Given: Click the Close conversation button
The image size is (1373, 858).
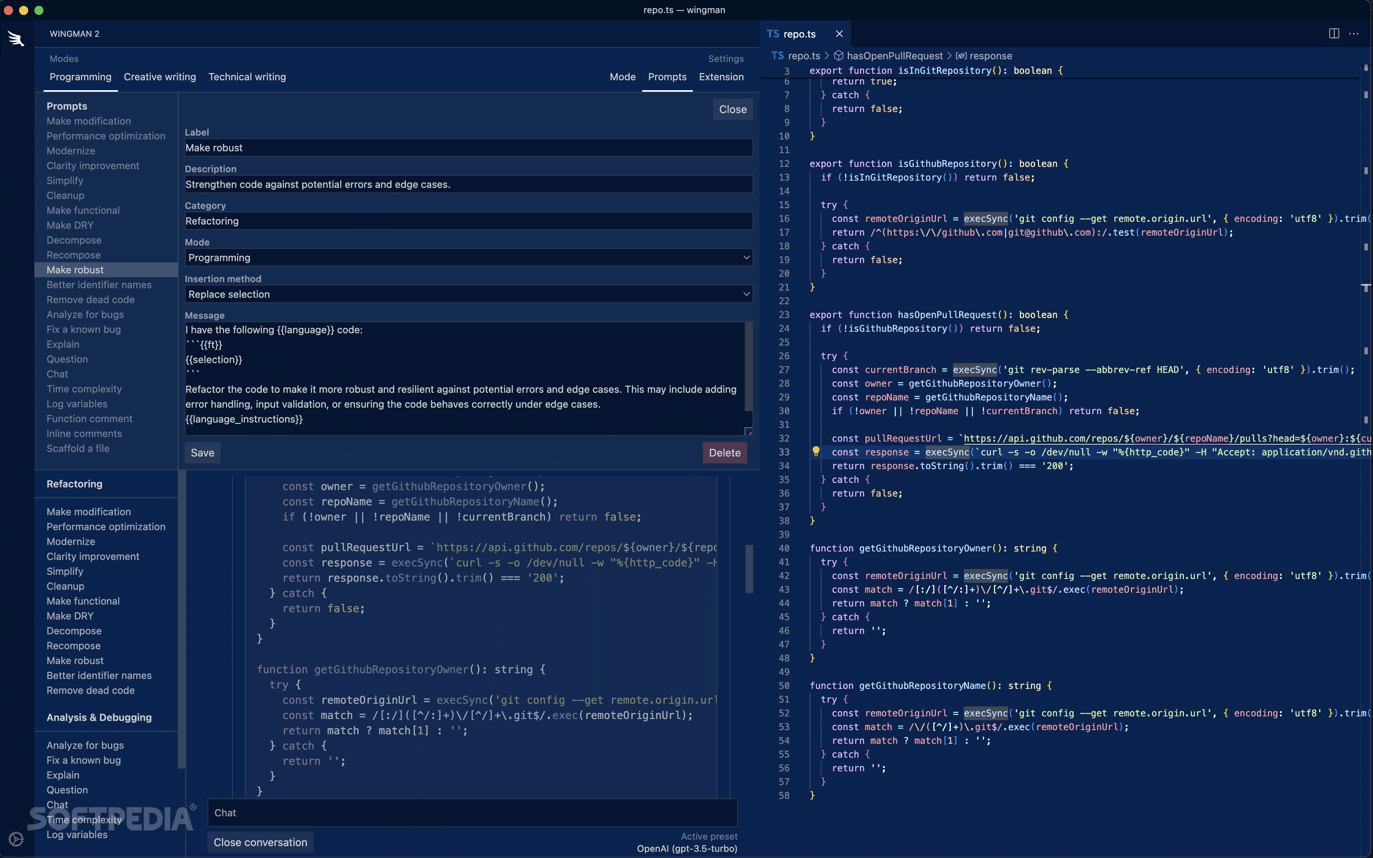Looking at the screenshot, I should [x=260, y=843].
